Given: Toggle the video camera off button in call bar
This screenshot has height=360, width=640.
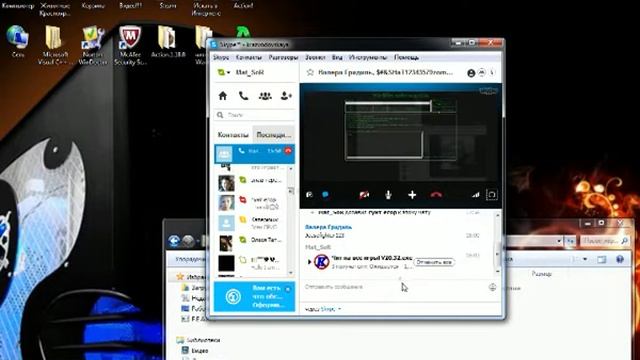Looking at the screenshot, I should (x=364, y=195).
